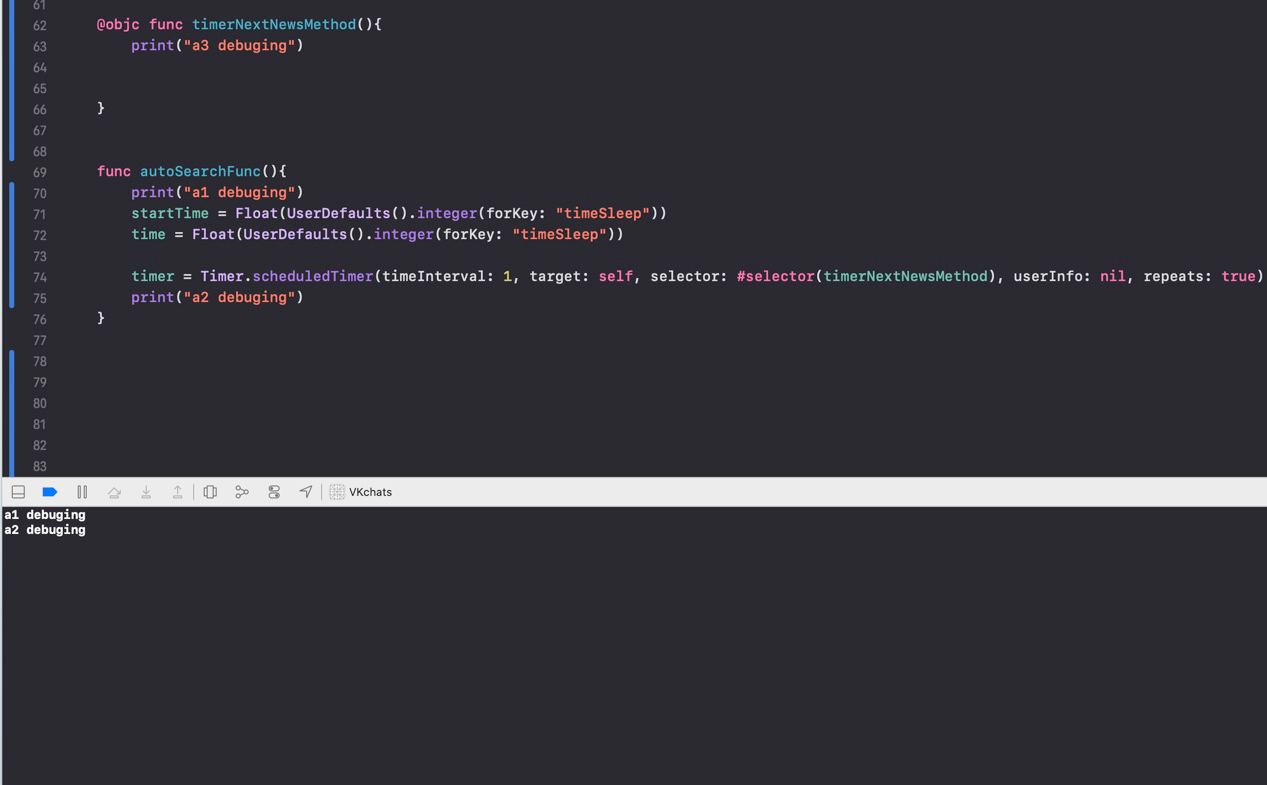Click the VKchats app grid icon
Image resolution: width=1267 pixels, height=785 pixels.
tap(337, 492)
